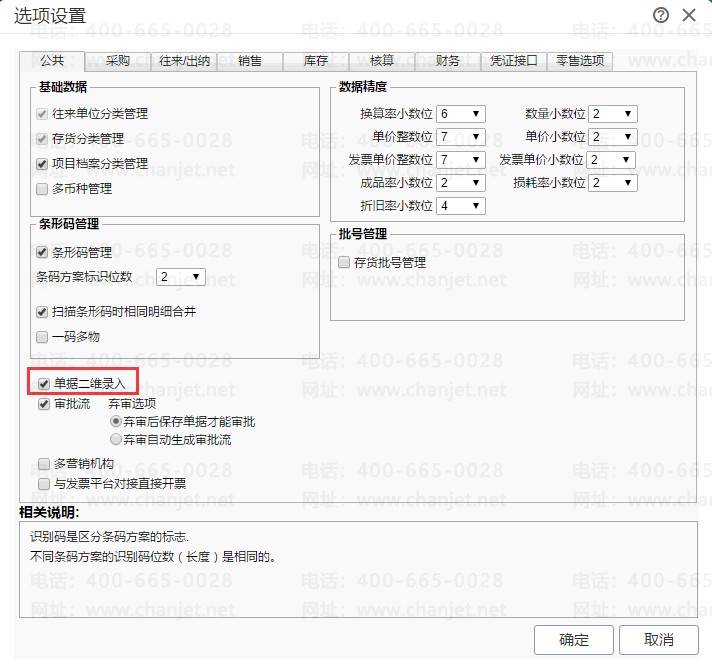The width and height of the screenshot is (712, 664).
Task: Click the 基础数据 group title
Action: tap(63, 87)
